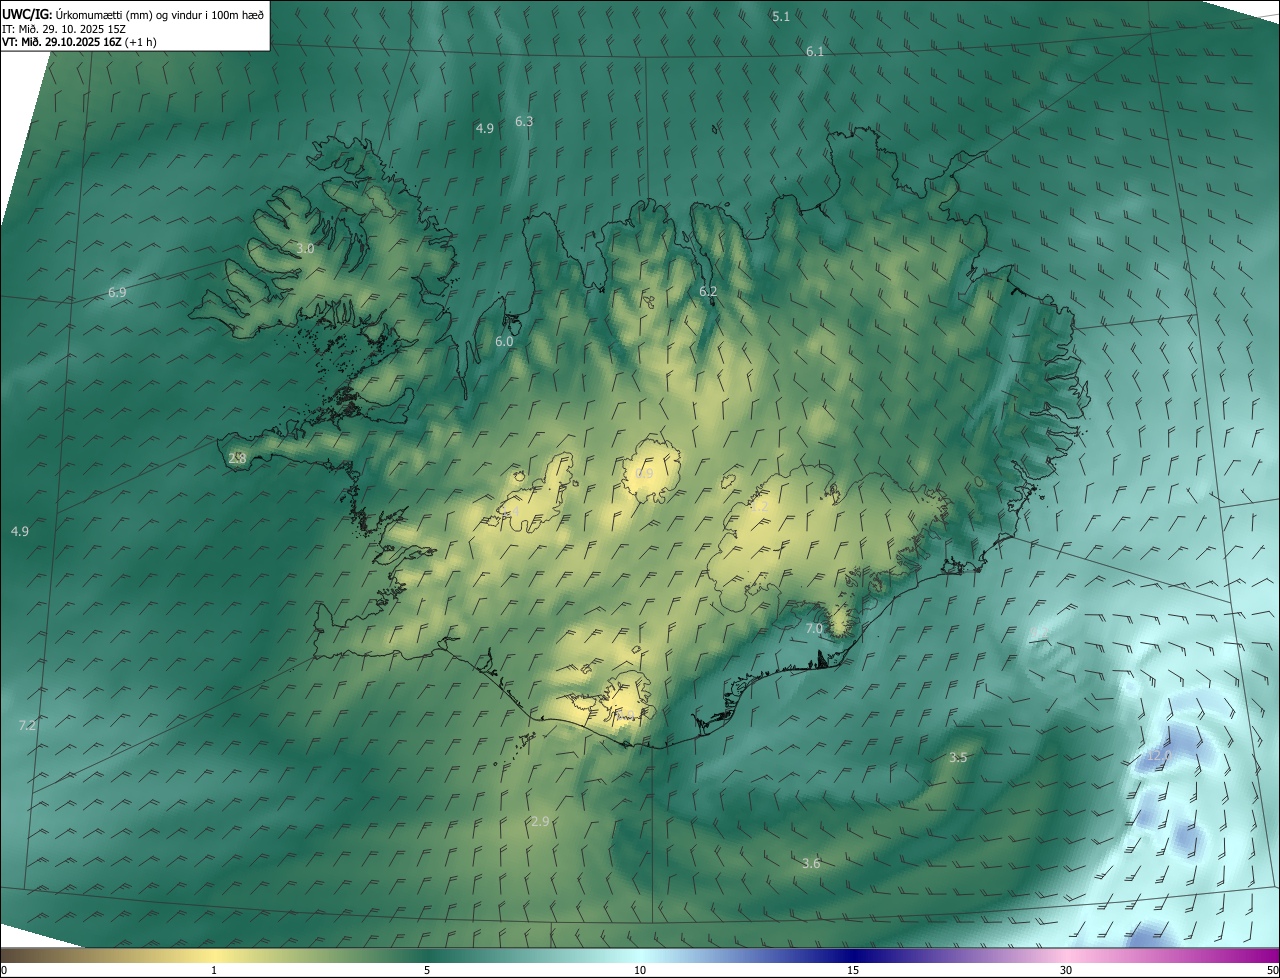Click the 'IT: Mið. 29. 10. 2025 15Z' line
Viewport: 1280px width, 978px height.
coord(63,29)
